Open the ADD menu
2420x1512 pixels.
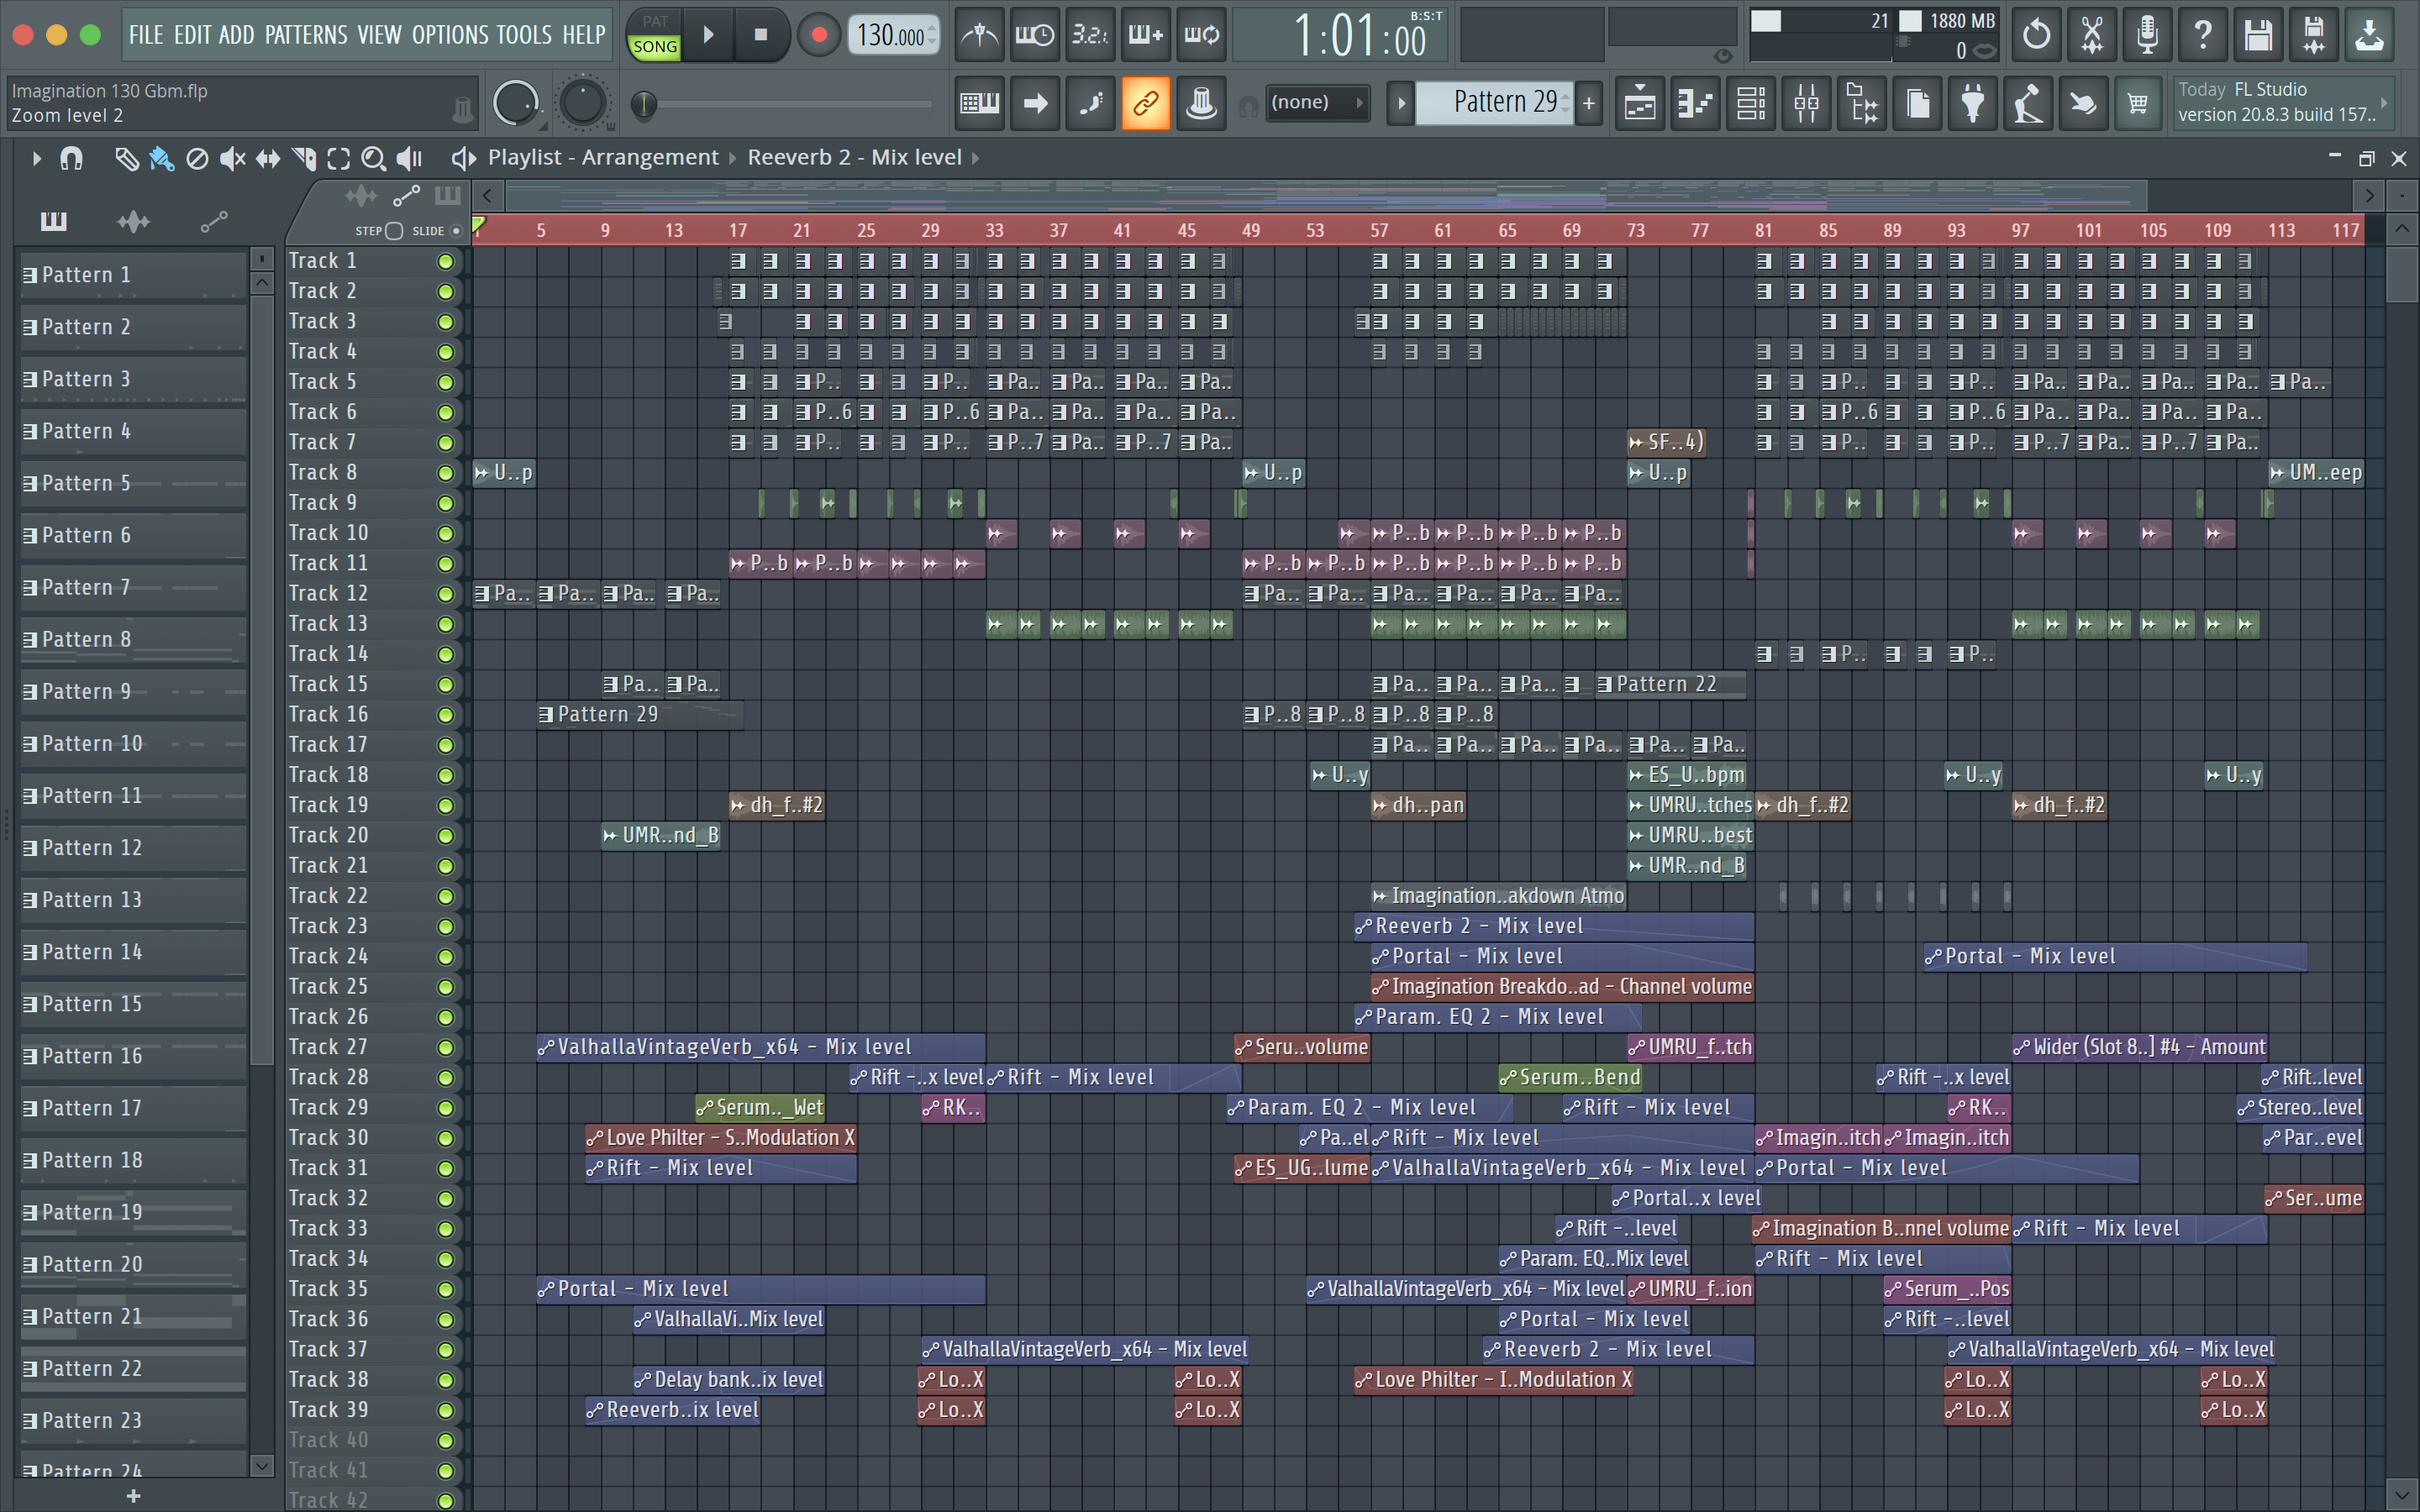237,35
